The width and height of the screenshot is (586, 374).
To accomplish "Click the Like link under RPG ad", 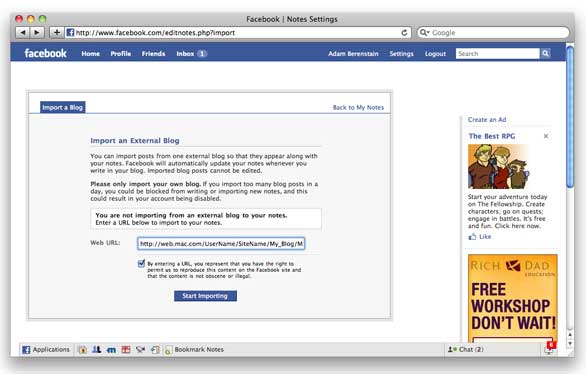I will [x=485, y=237].
